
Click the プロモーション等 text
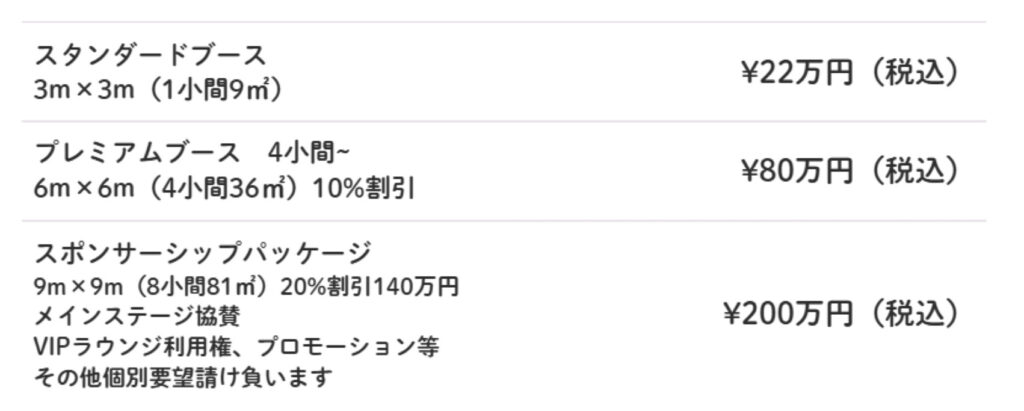coord(348,347)
